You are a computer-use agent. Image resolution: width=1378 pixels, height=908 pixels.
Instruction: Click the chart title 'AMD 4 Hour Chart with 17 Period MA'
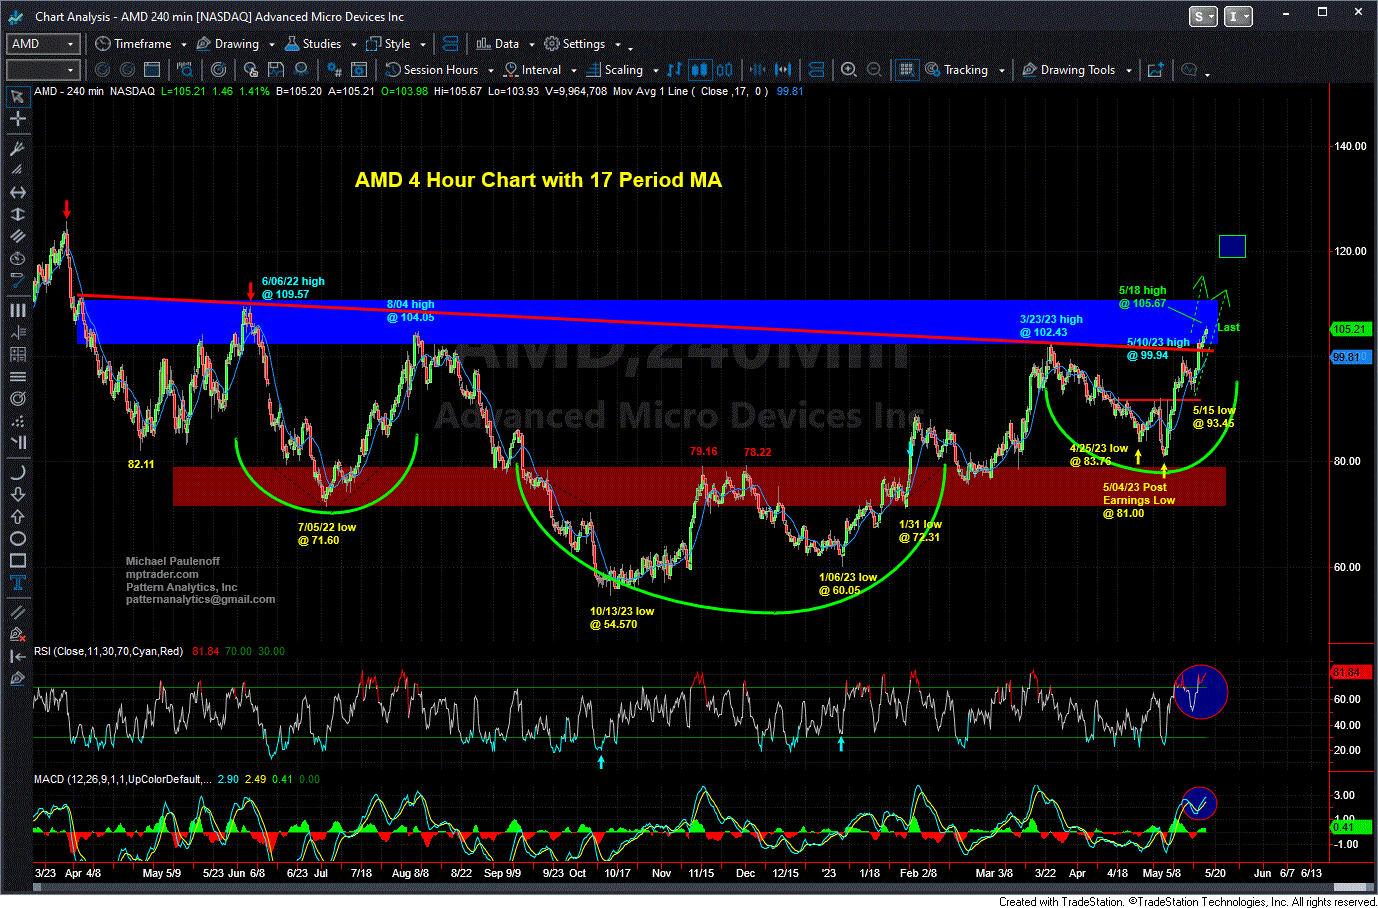(x=538, y=180)
